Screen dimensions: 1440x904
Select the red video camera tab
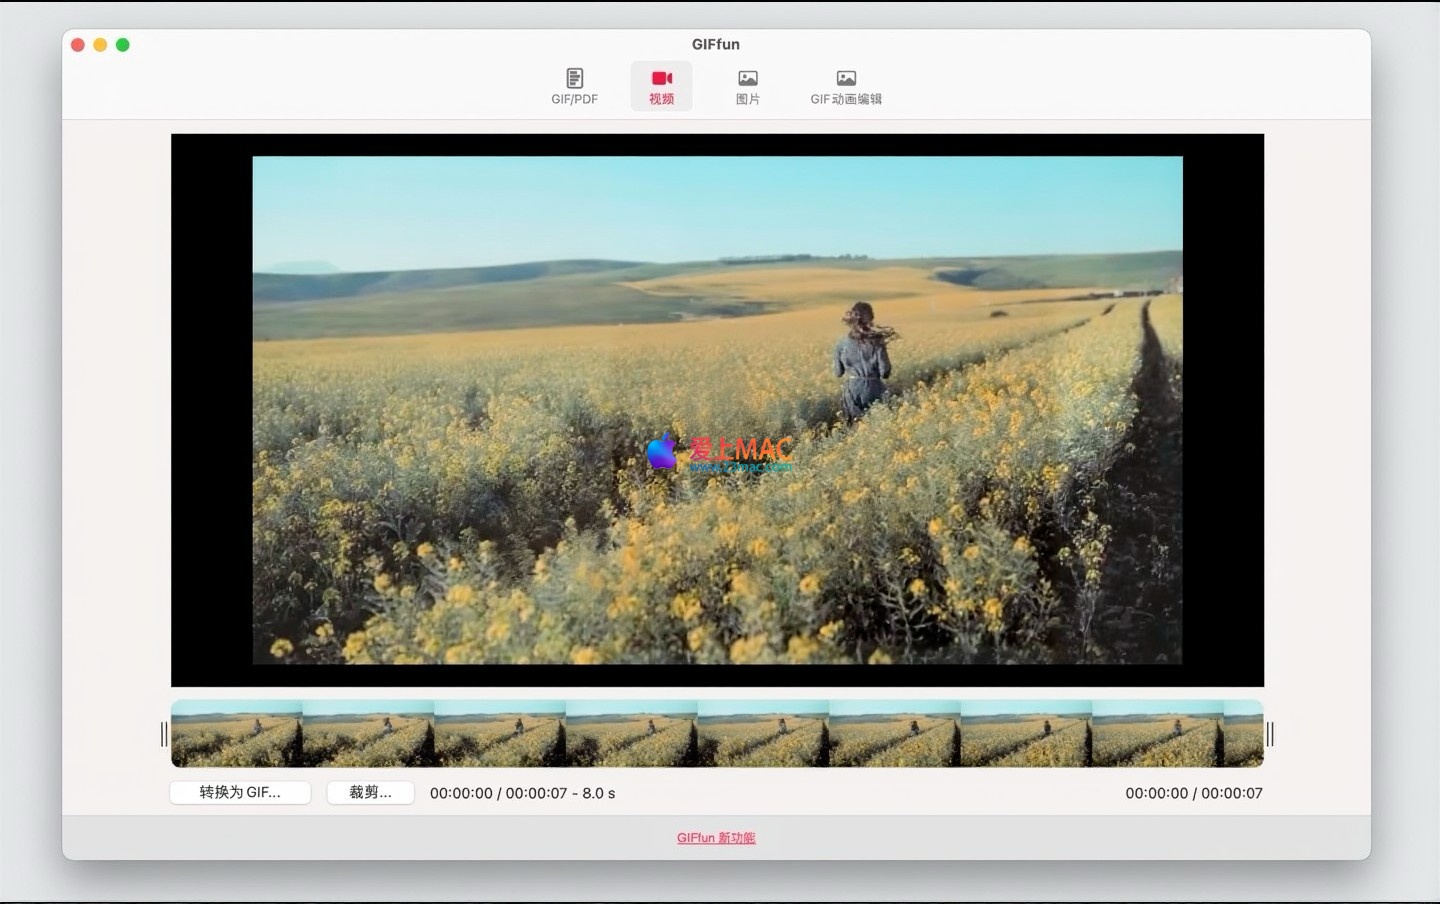click(661, 86)
